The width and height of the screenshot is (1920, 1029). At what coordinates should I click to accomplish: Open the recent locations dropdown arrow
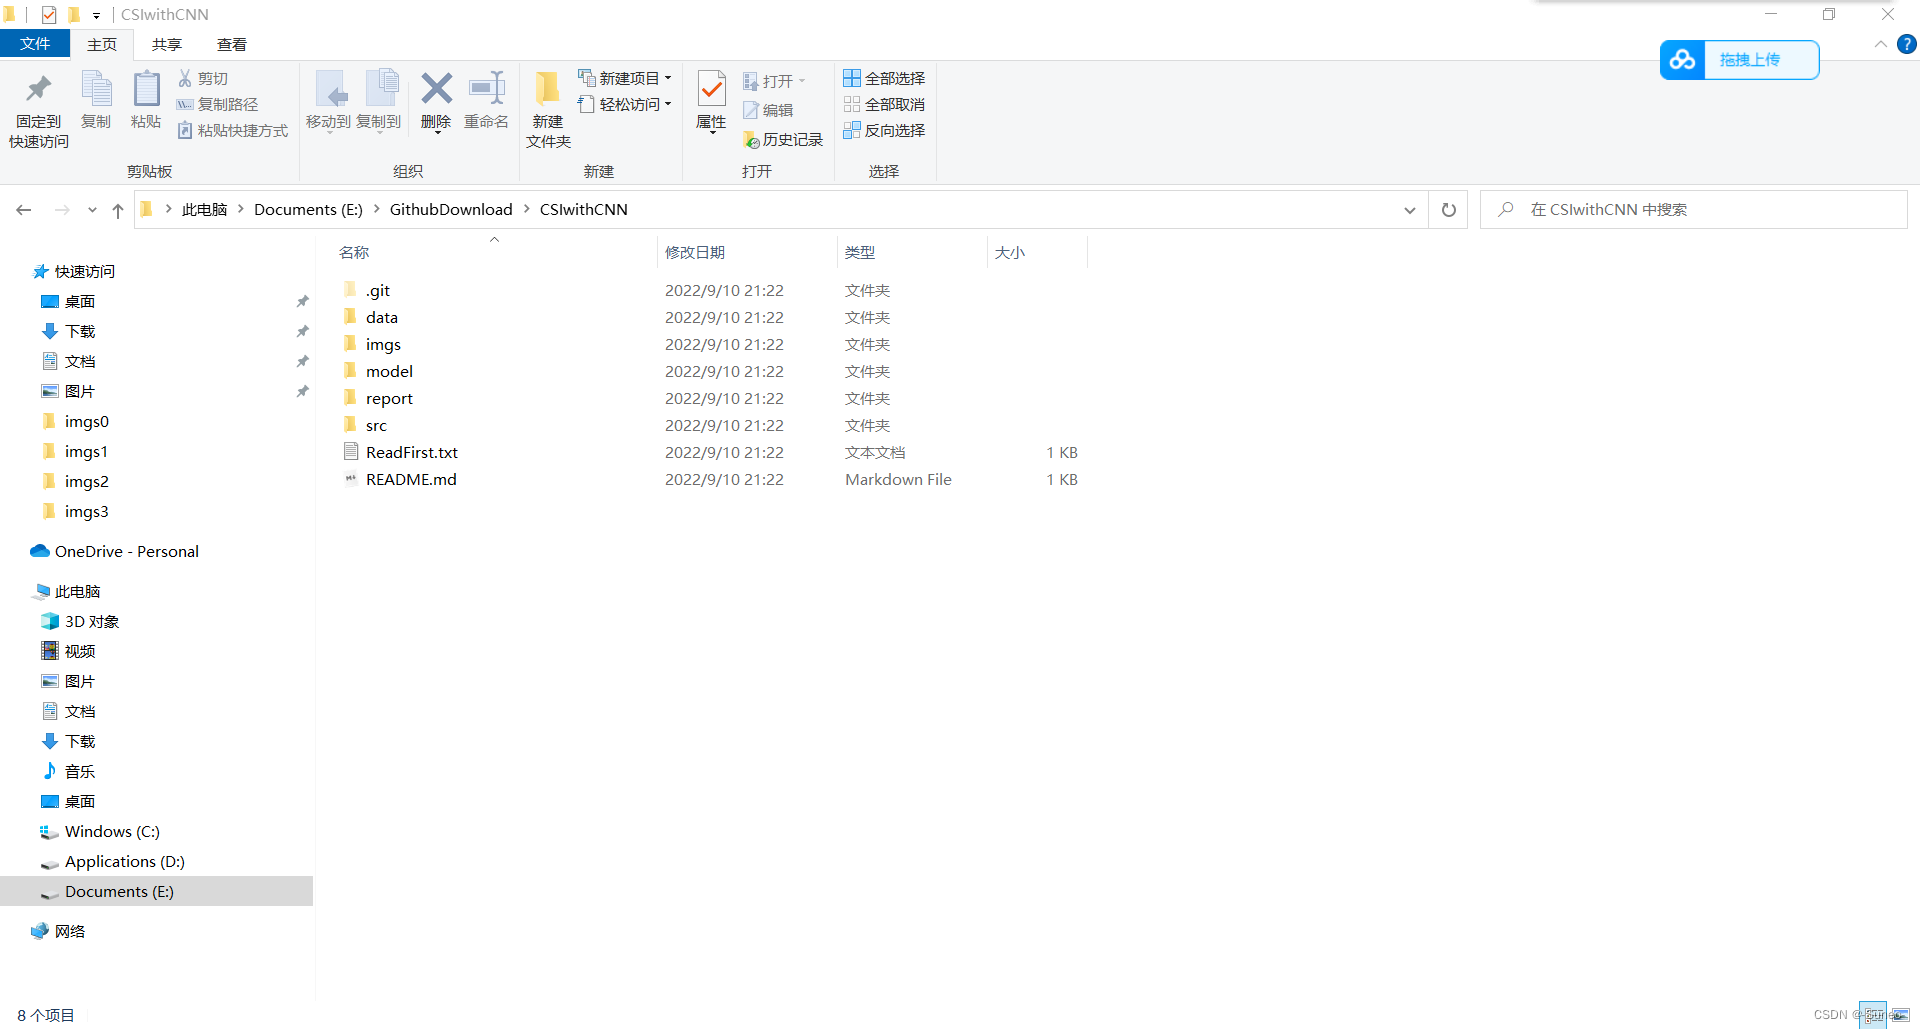tap(92, 210)
